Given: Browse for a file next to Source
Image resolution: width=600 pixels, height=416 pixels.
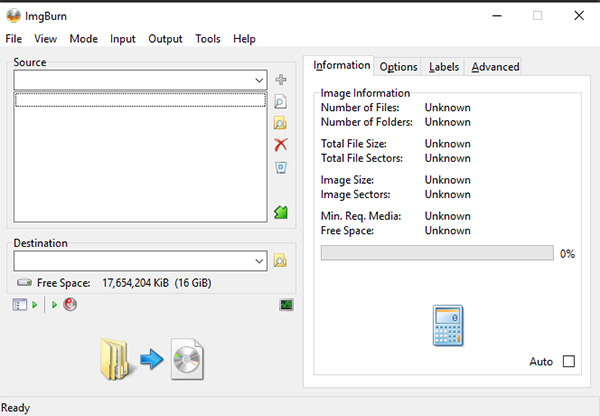Looking at the screenshot, I should click(x=280, y=102).
